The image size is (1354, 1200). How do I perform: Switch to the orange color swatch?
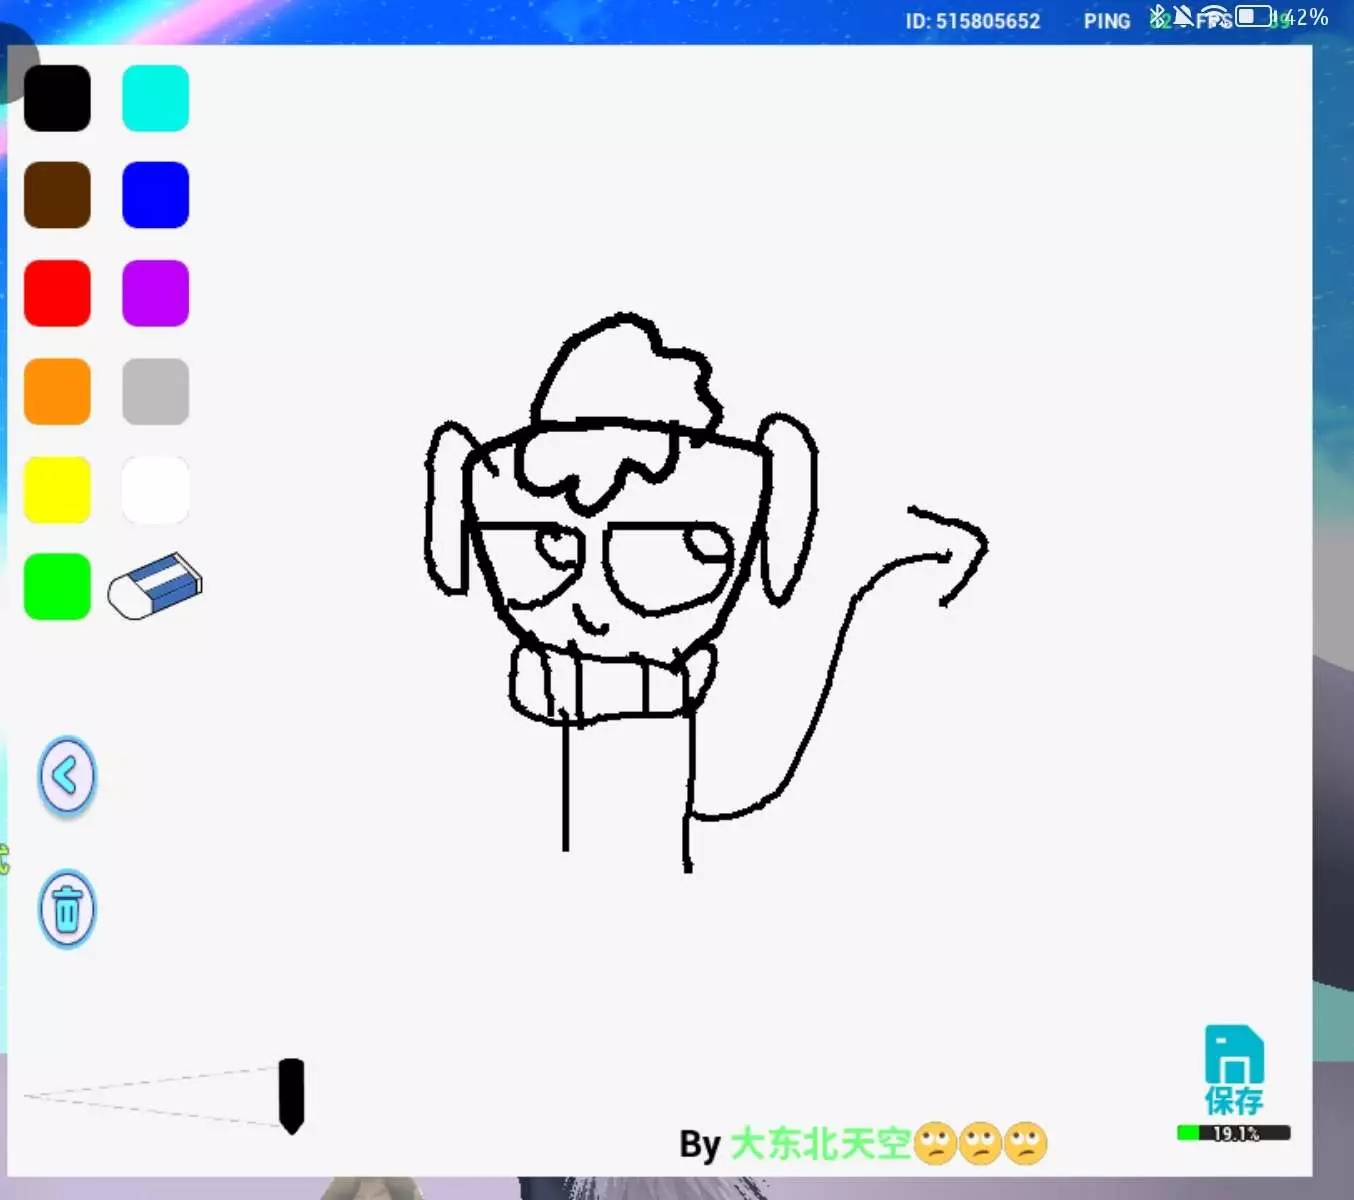click(57, 391)
